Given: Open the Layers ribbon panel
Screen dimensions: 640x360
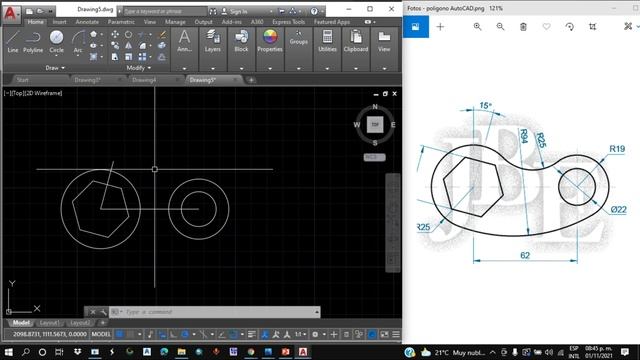Looking at the screenshot, I should coord(213,42).
